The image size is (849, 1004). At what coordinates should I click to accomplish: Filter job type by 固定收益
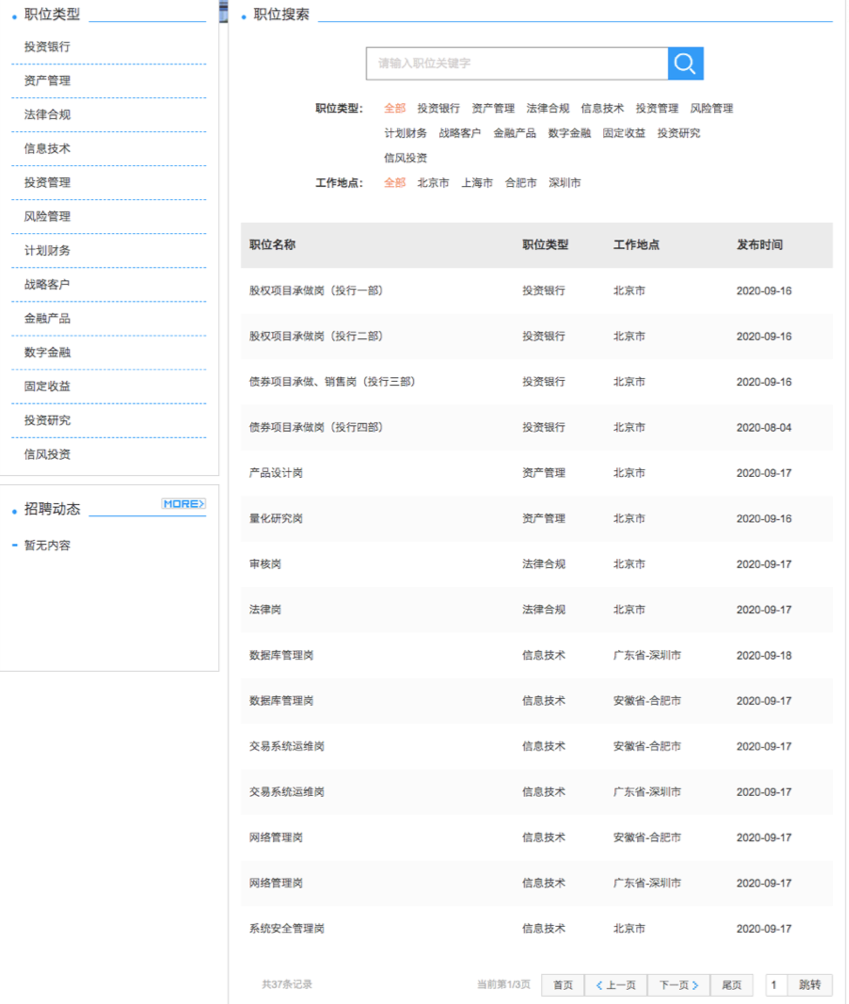click(624, 133)
